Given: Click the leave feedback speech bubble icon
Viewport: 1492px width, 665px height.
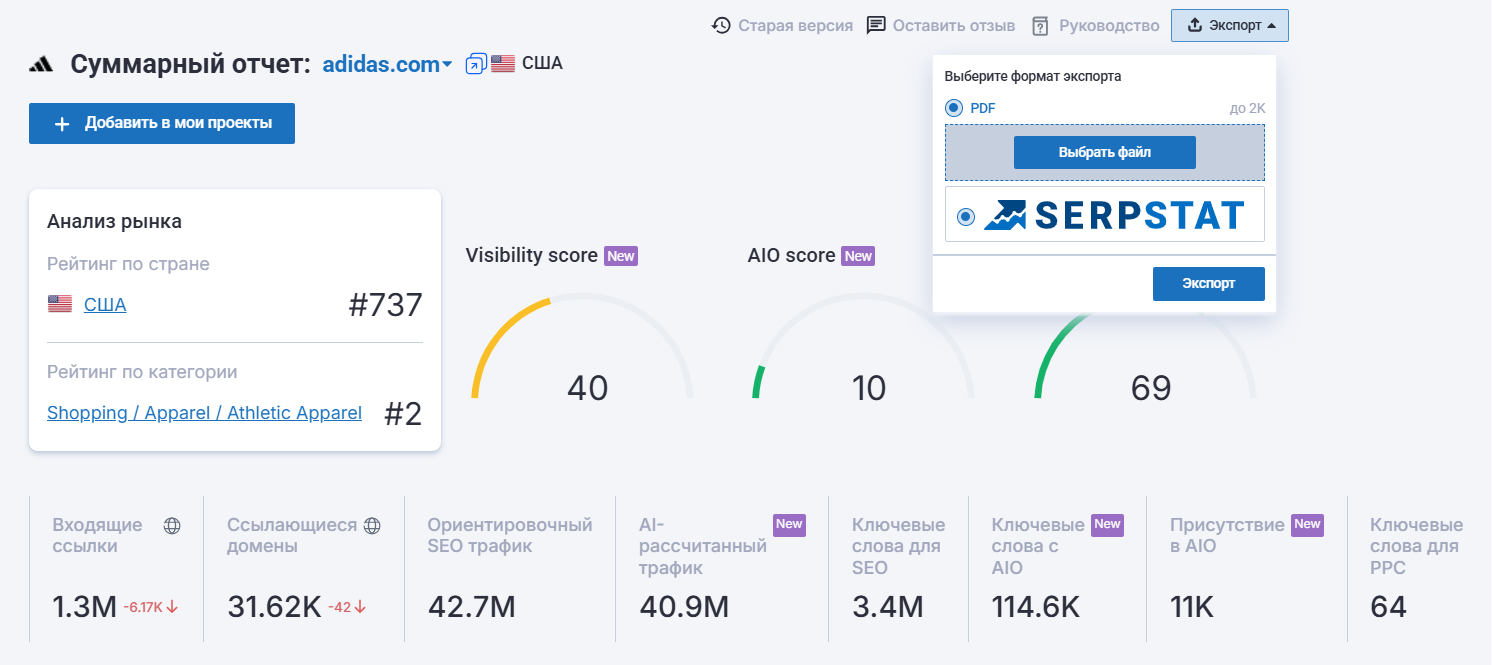Looking at the screenshot, I should click(x=876, y=25).
